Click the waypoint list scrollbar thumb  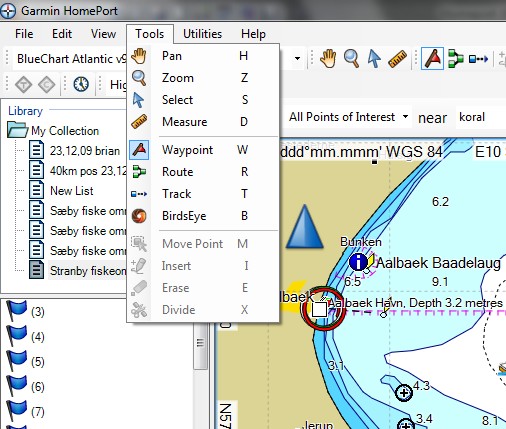[x=200, y=343]
